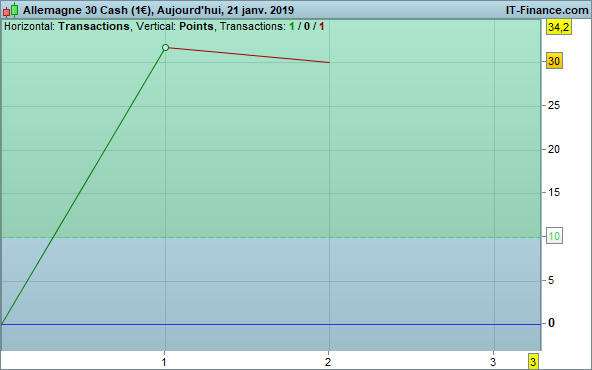Click the circle marker at transaction 1
Screen dimensions: 592x370
click(x=165, y=48)
